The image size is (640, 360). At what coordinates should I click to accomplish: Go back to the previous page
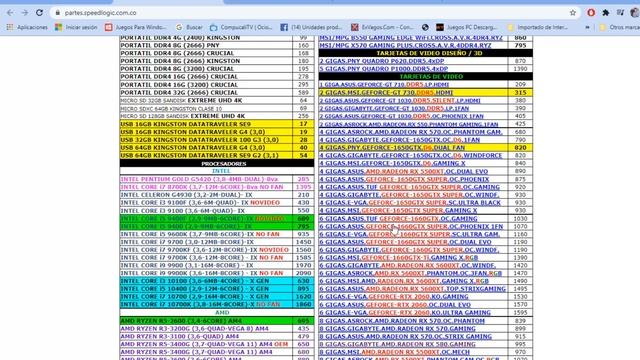10,13
